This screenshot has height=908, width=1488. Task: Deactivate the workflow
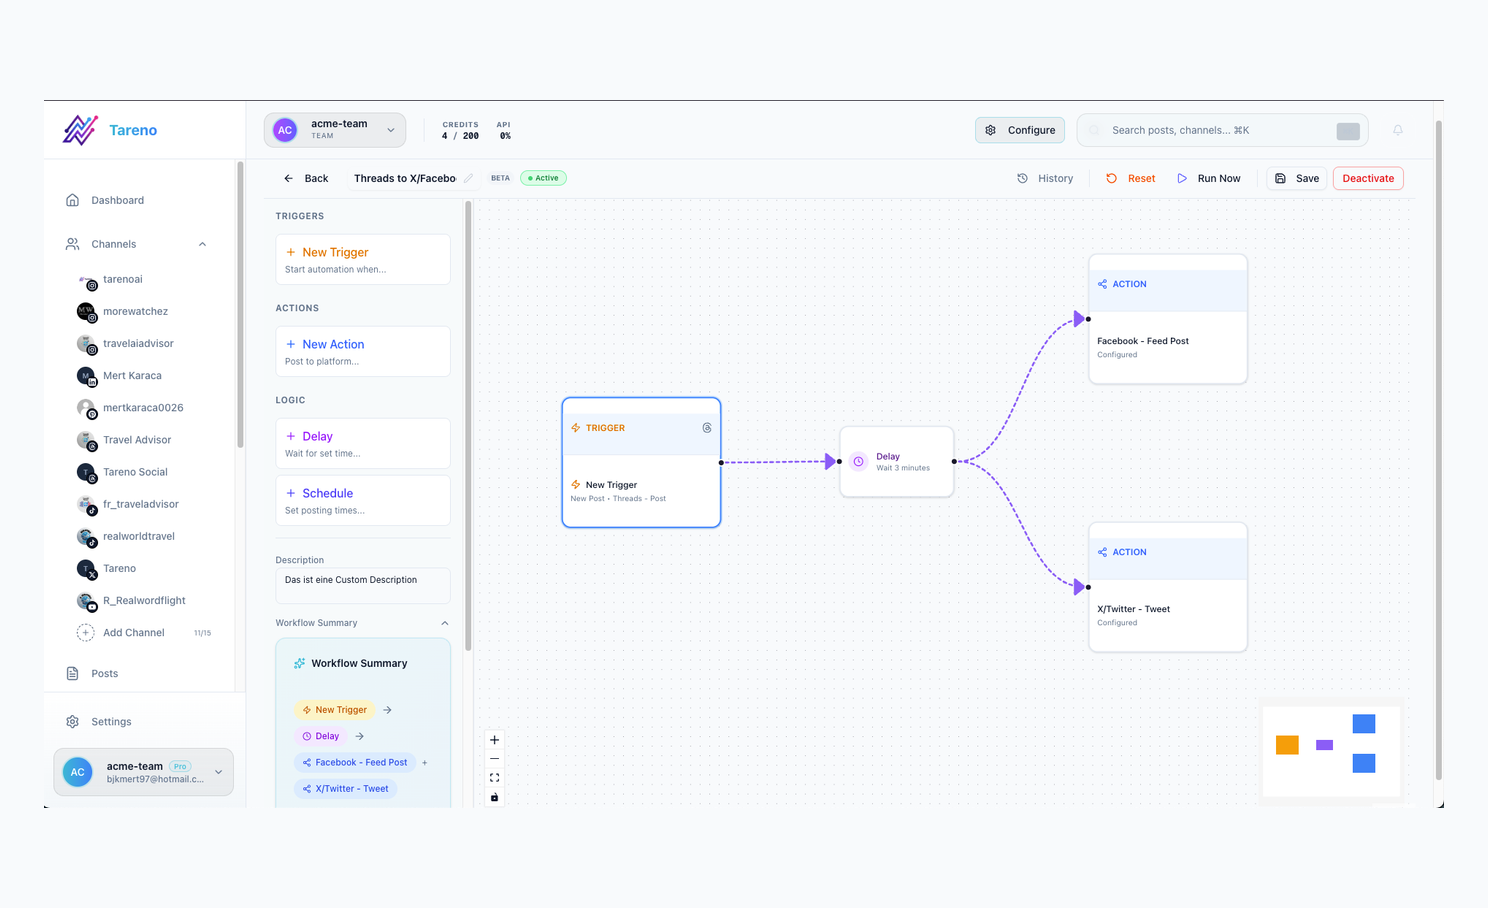(1368, 178)
